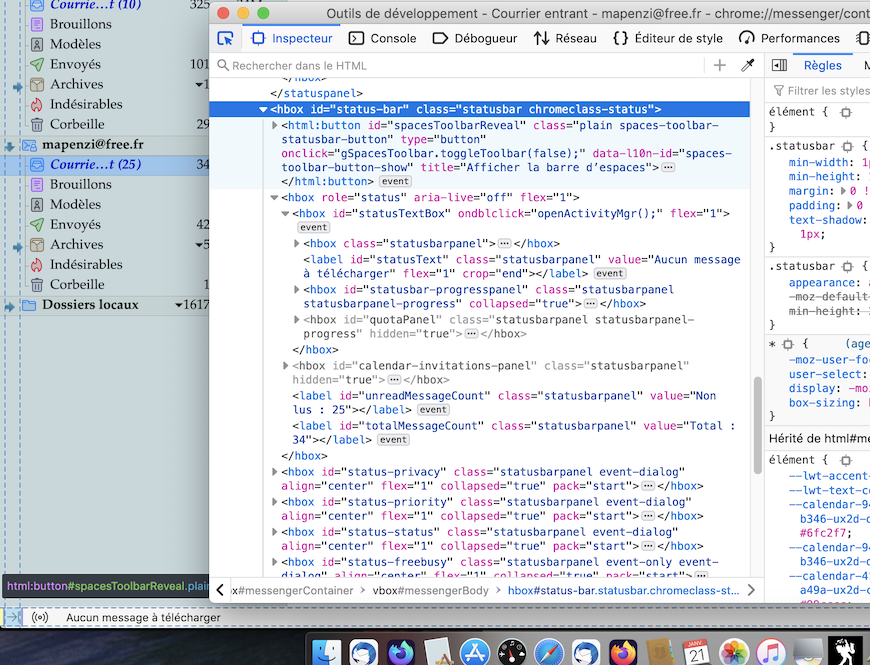Collapse the hbox#status-bar node
This screenshot has height=665, width=870.
click(263, 109)
